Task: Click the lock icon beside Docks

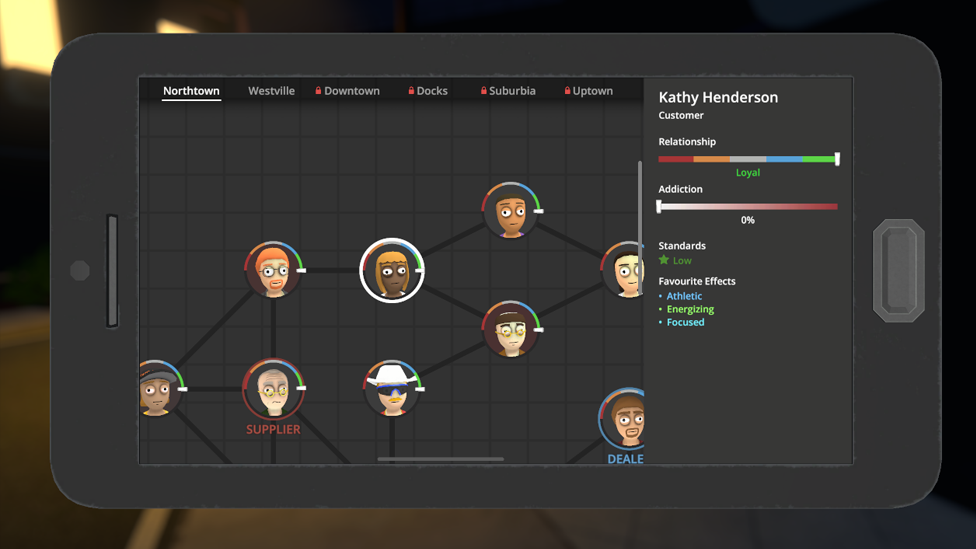Action: point(411,90)
